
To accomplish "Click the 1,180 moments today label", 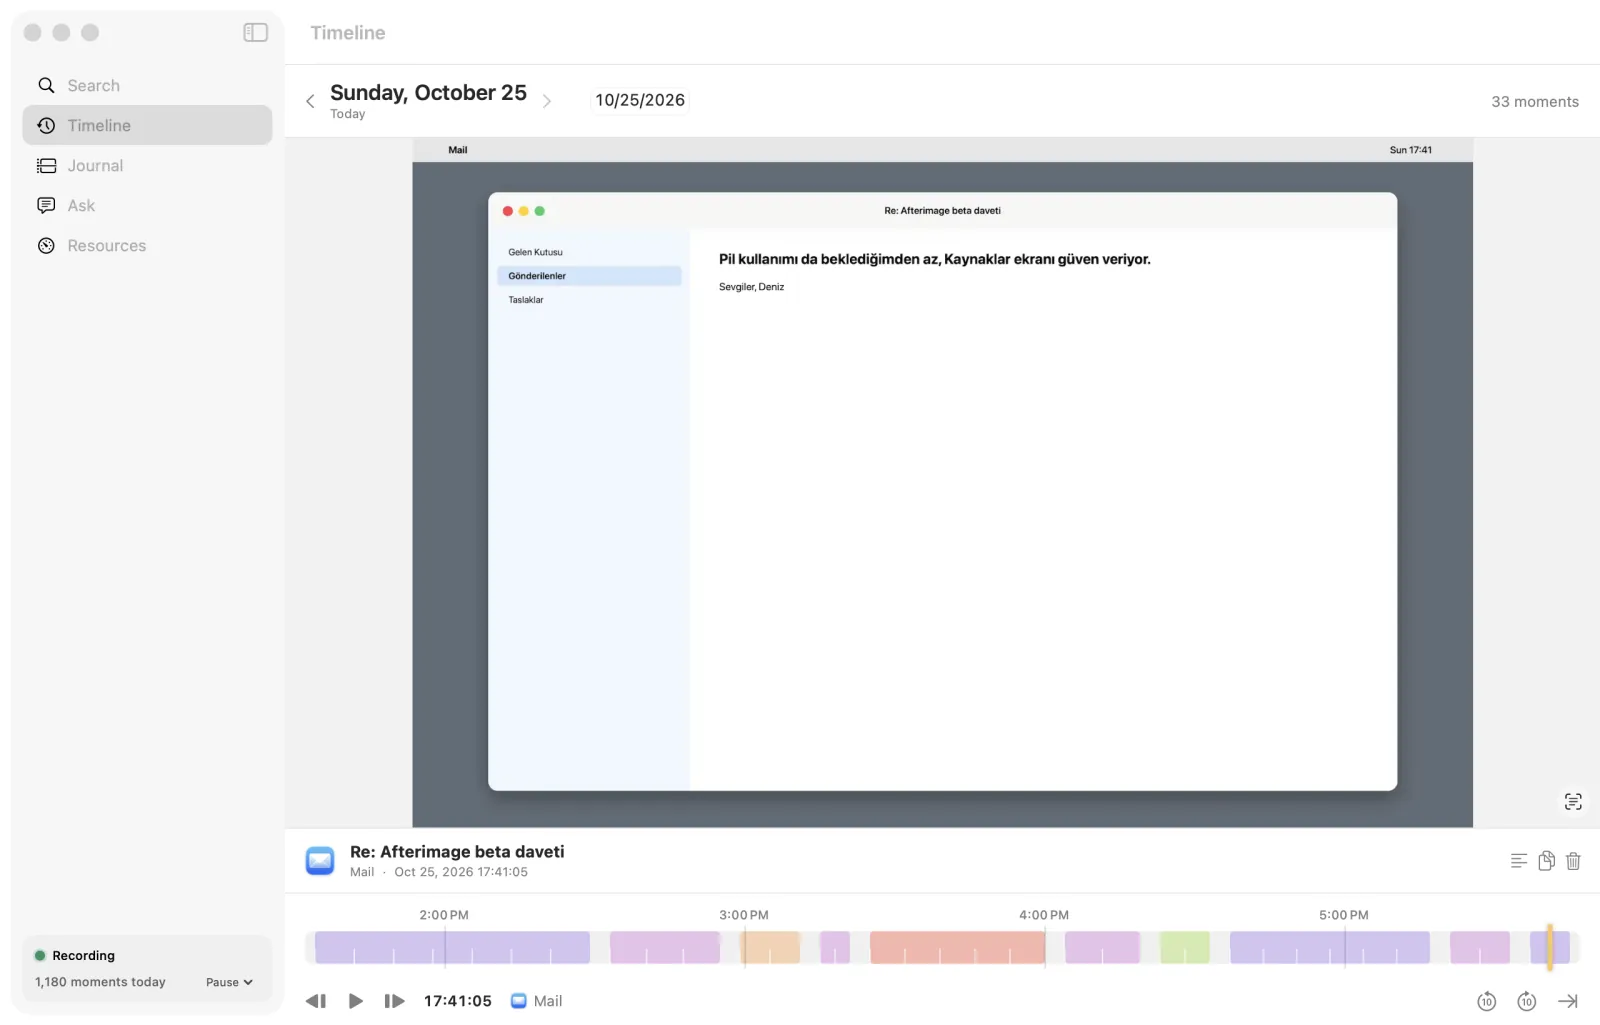I will coord(100,983).
